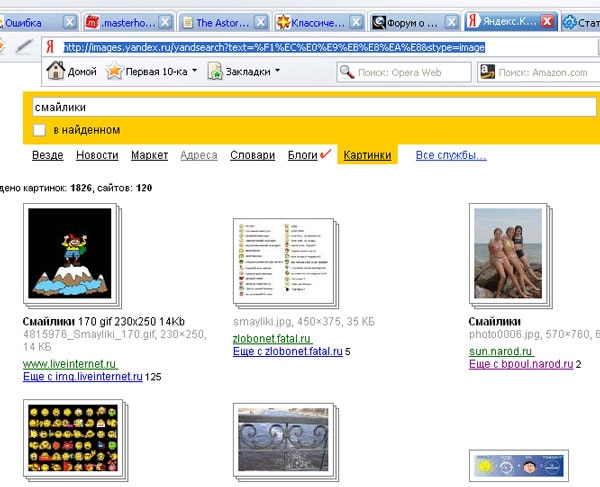This screenshot has width=600, height=487.
Task: Close the active Яндекс.К… tab
Action: pos(548,21)
